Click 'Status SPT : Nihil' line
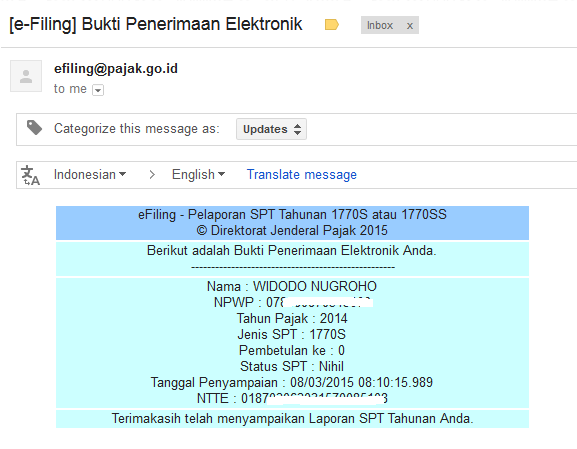This screenshot has height=449, width=577. (292, 367)
